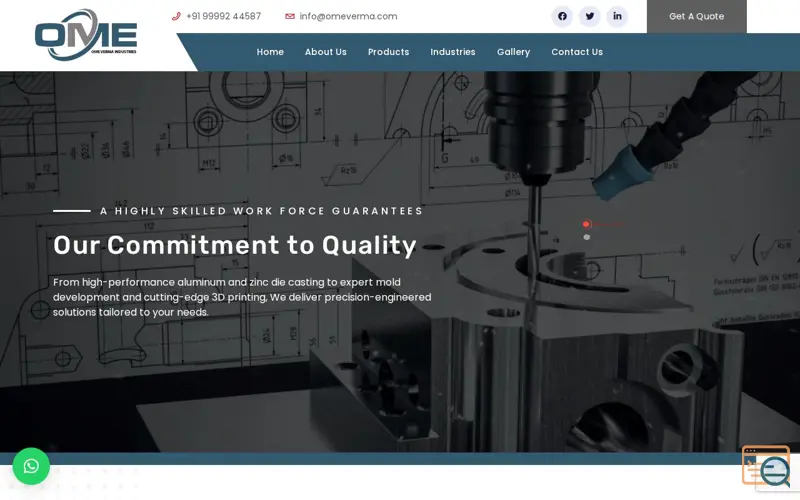The width and height of the screenshot is (800, 500).
Task: Open the Gallery menu item
Action: point(513,52)
